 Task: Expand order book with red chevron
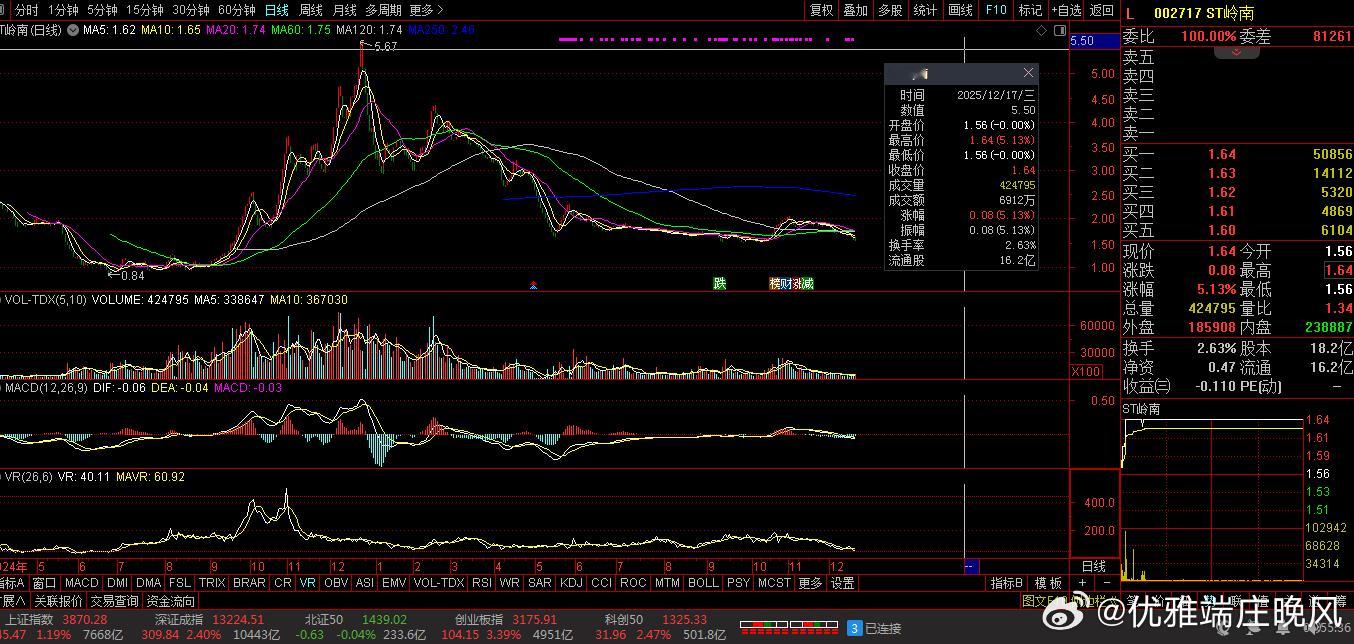pos(1237,51)
